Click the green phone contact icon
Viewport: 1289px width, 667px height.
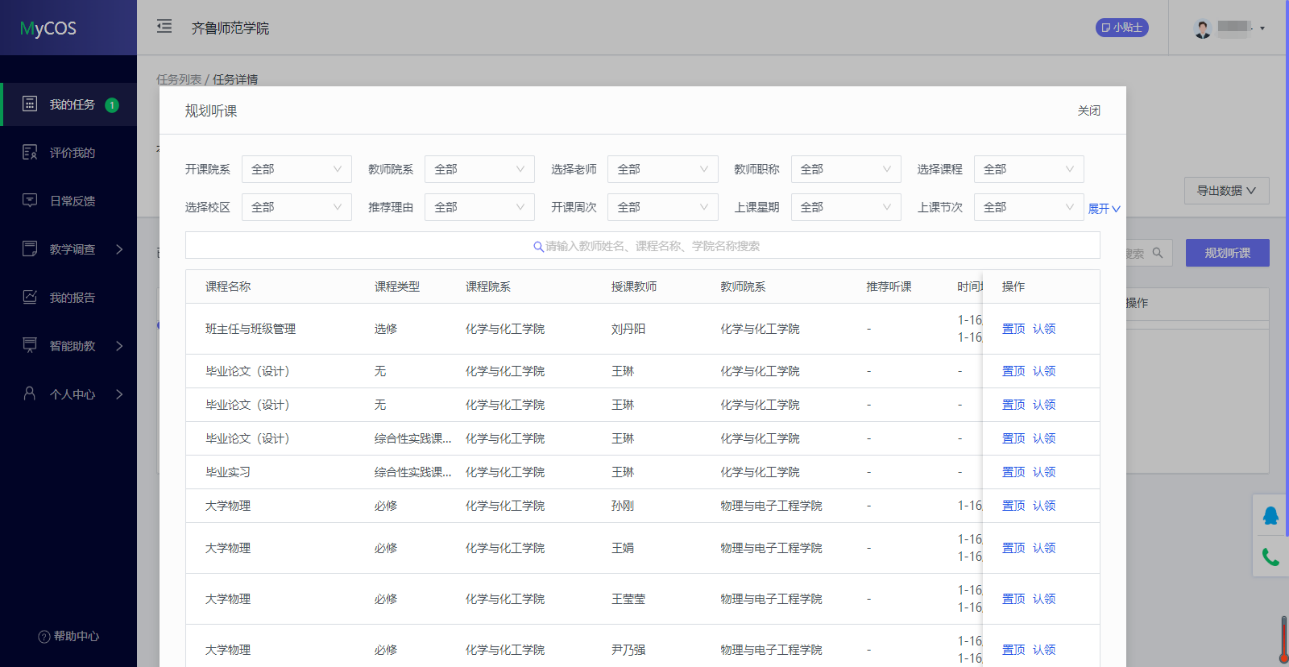coord(1270,557)
